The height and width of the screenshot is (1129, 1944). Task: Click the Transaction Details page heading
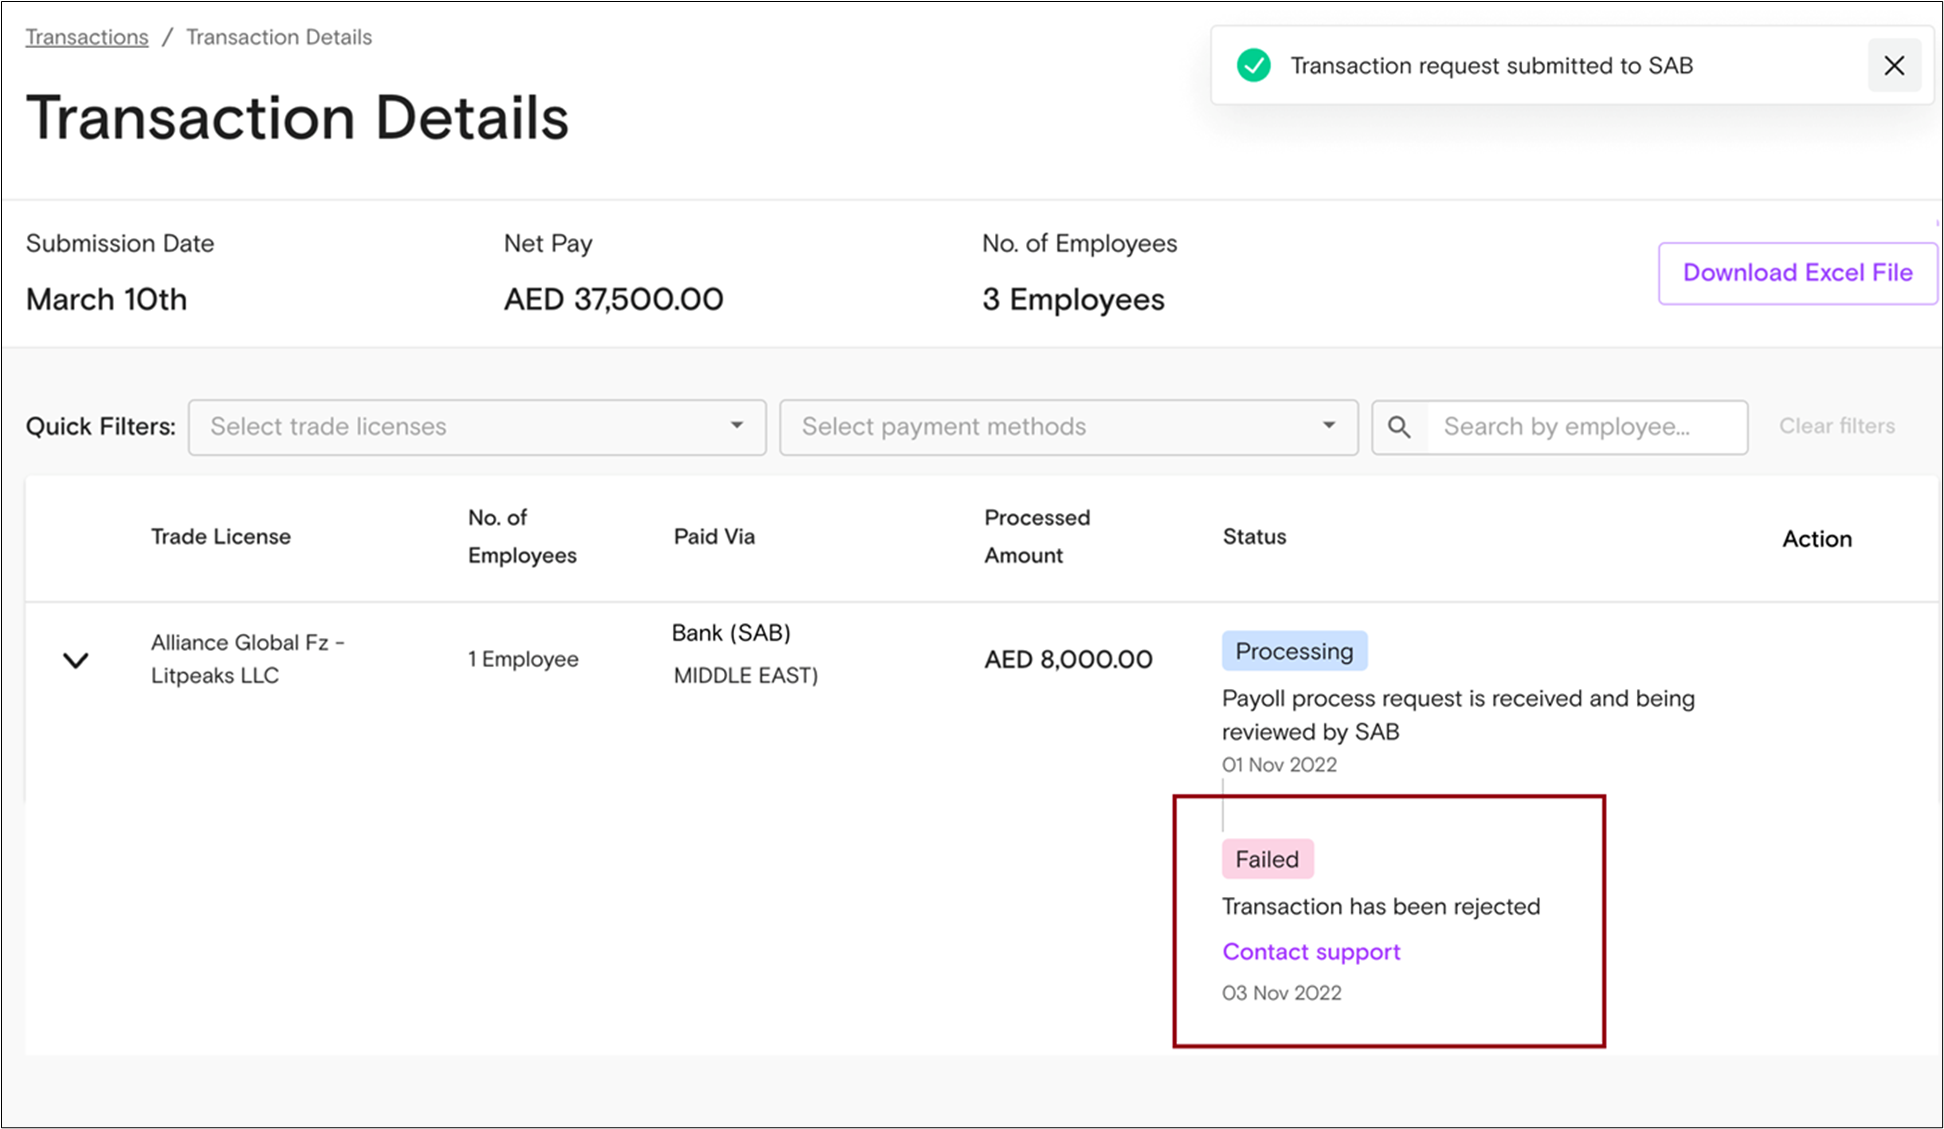coord(297,118)
